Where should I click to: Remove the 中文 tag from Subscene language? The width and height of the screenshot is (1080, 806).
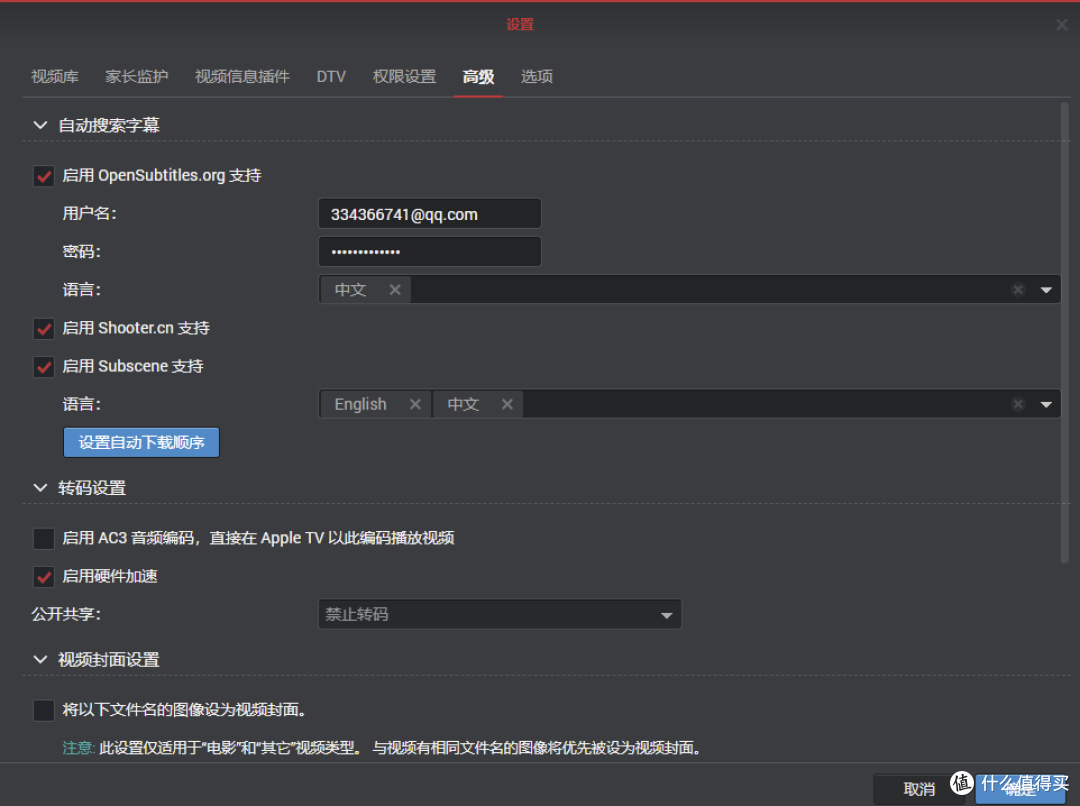[507, 404]
